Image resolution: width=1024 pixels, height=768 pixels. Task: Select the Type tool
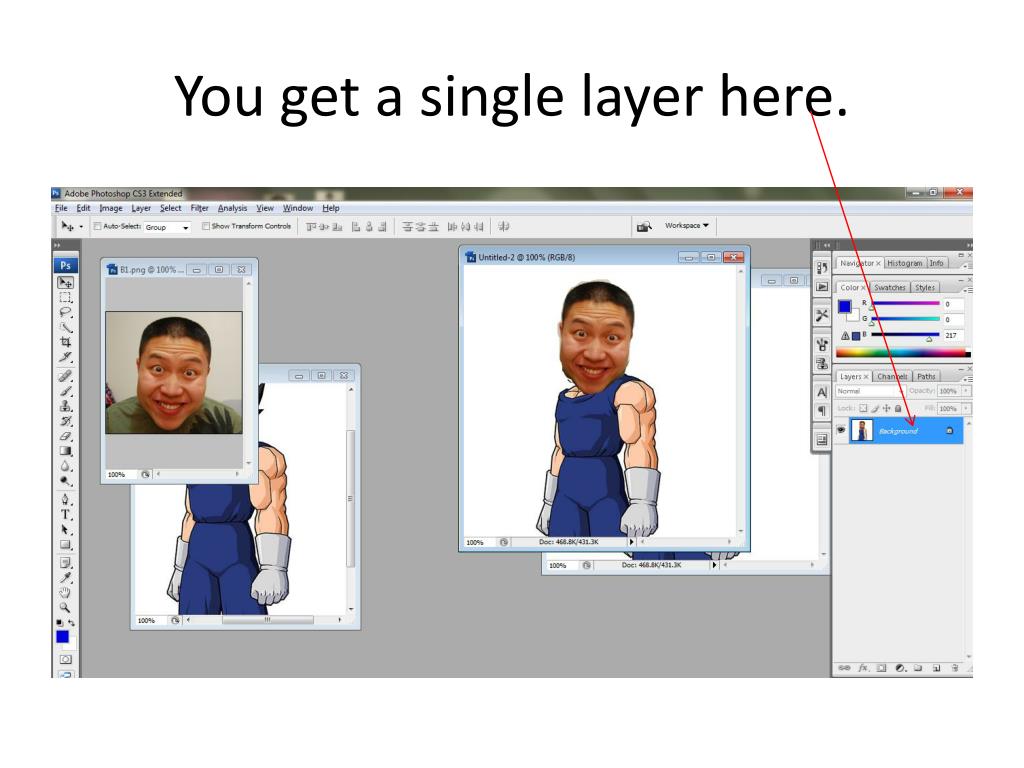65,515
